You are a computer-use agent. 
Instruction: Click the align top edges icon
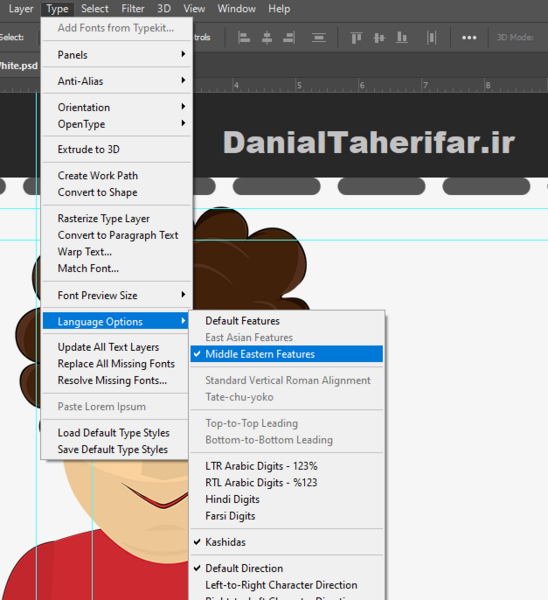pyautogui.click(x=356, y=38)
